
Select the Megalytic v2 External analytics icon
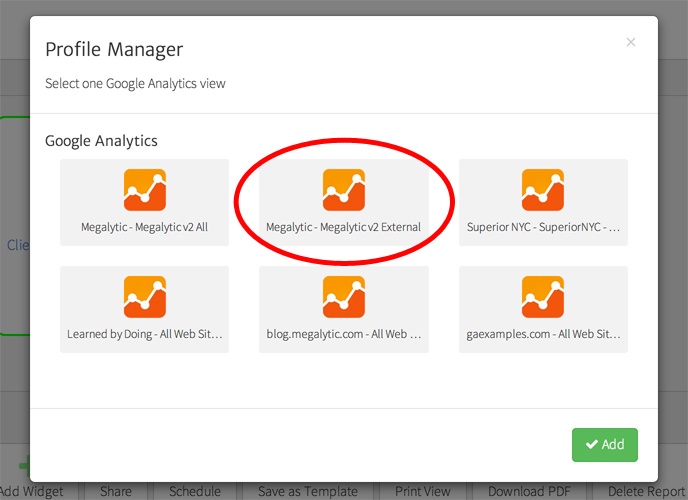(x=344, y=190)
